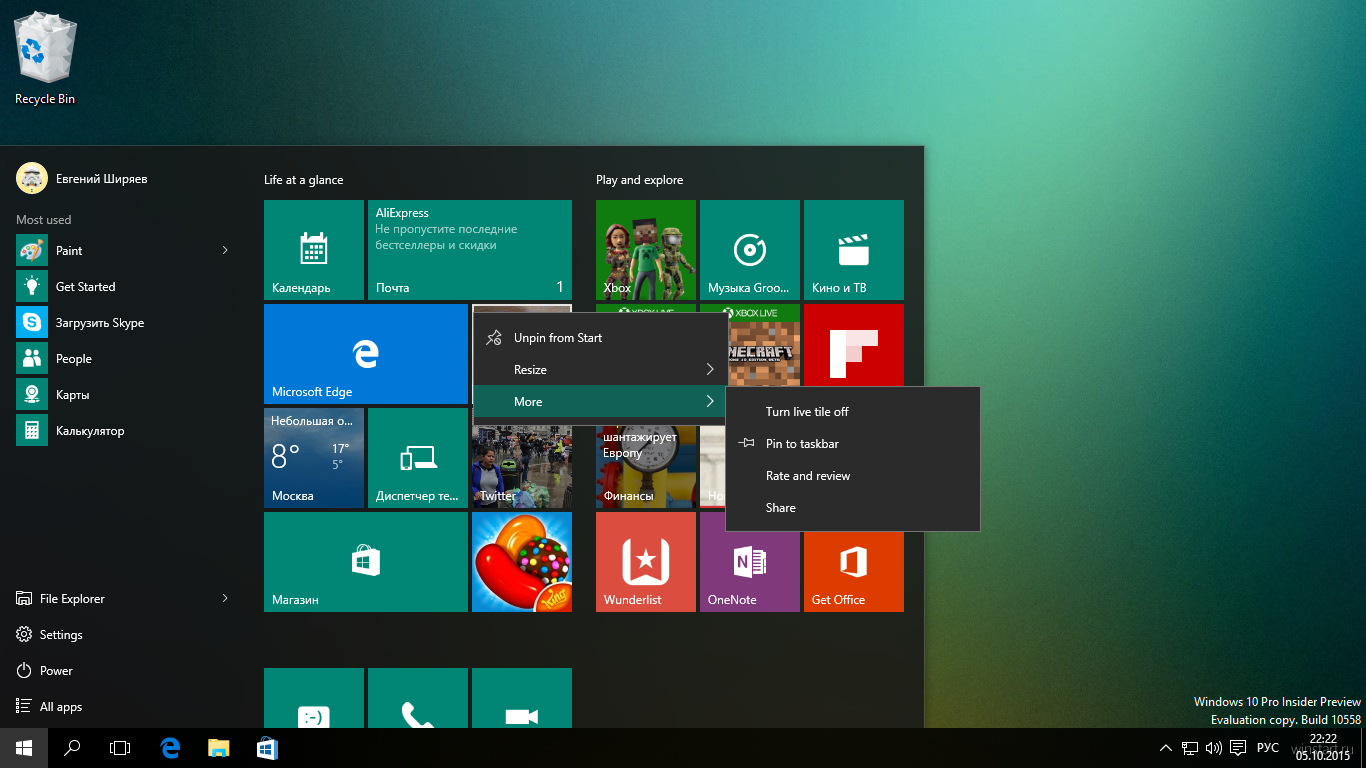Launch the OneNote tile
This screenshot has width=1366, height=768.
[x=750, y=570]
